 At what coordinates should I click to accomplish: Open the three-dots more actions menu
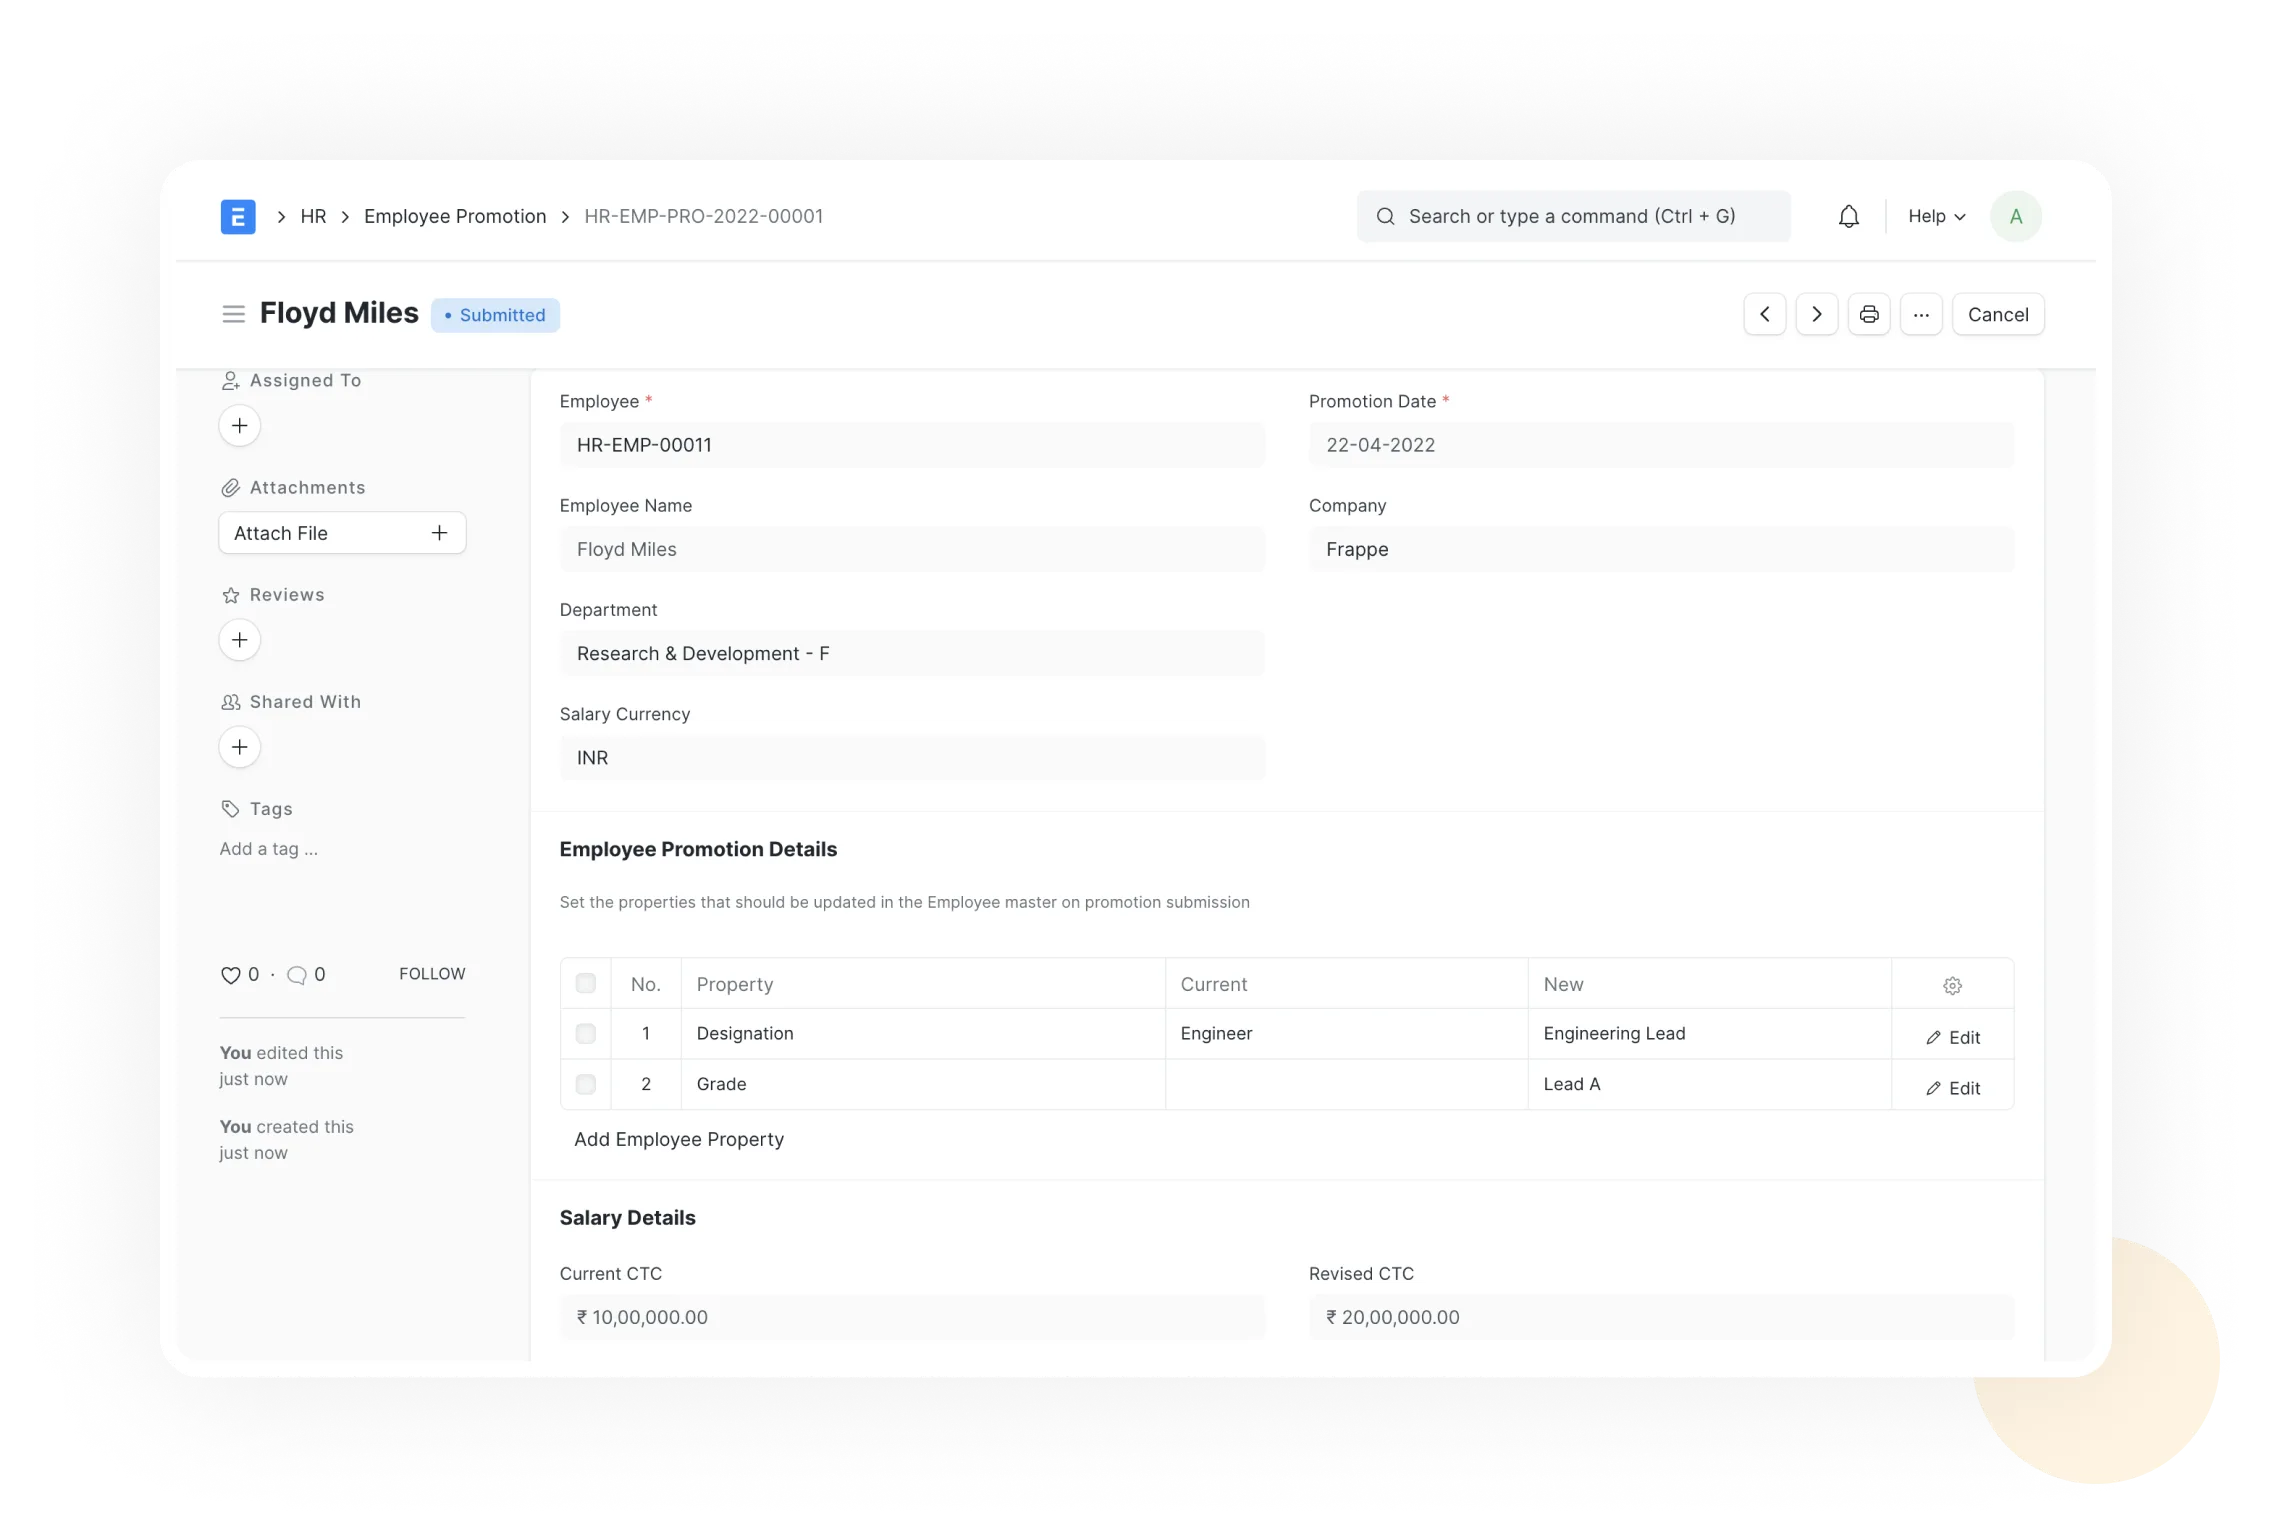point(1920,314)
